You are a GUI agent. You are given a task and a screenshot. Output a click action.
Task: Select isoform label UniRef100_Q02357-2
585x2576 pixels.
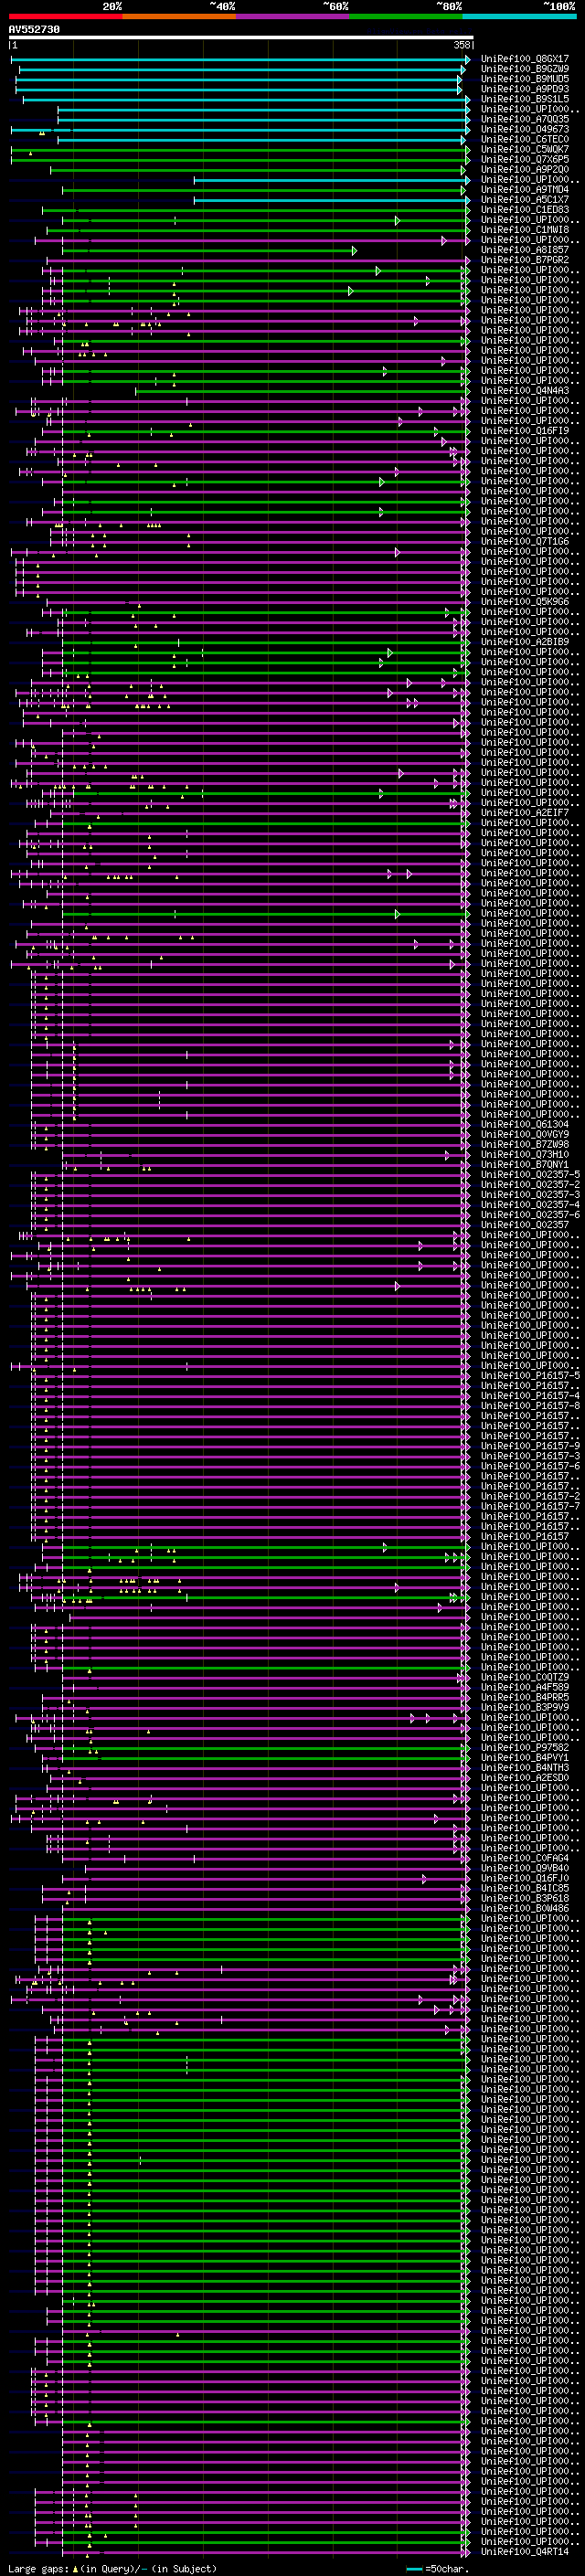click(530, 1184)
